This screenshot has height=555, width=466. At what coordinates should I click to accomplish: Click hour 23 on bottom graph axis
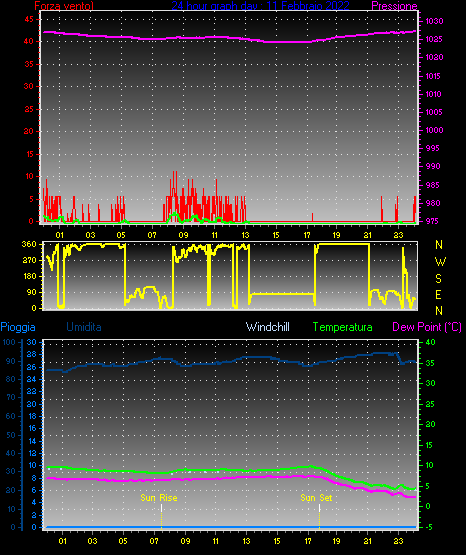coord(398,541)
